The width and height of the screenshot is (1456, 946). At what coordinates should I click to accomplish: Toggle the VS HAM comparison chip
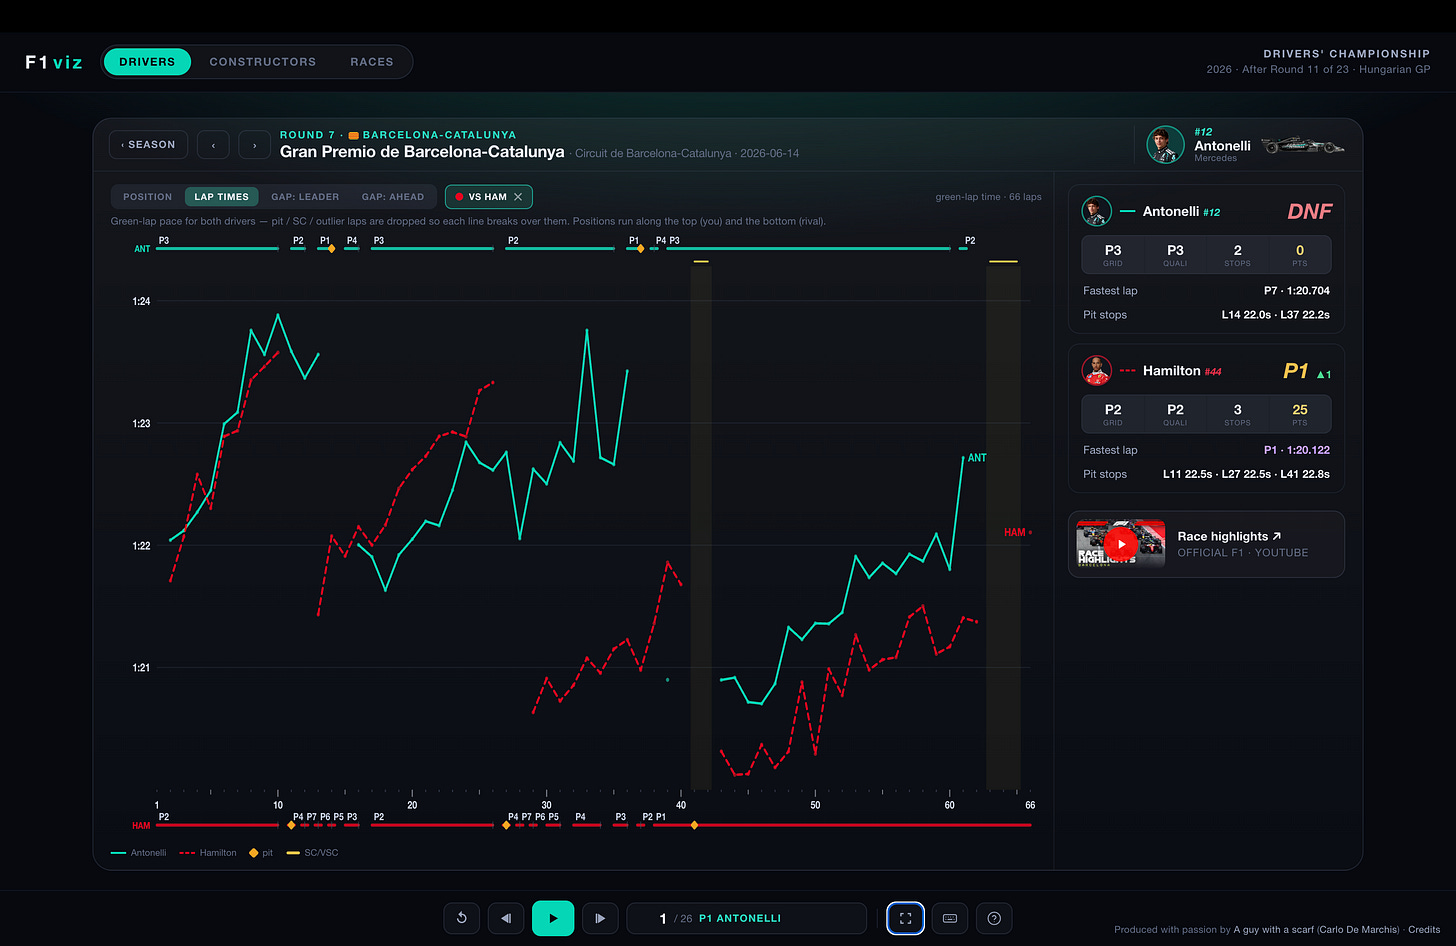(487, 197)
